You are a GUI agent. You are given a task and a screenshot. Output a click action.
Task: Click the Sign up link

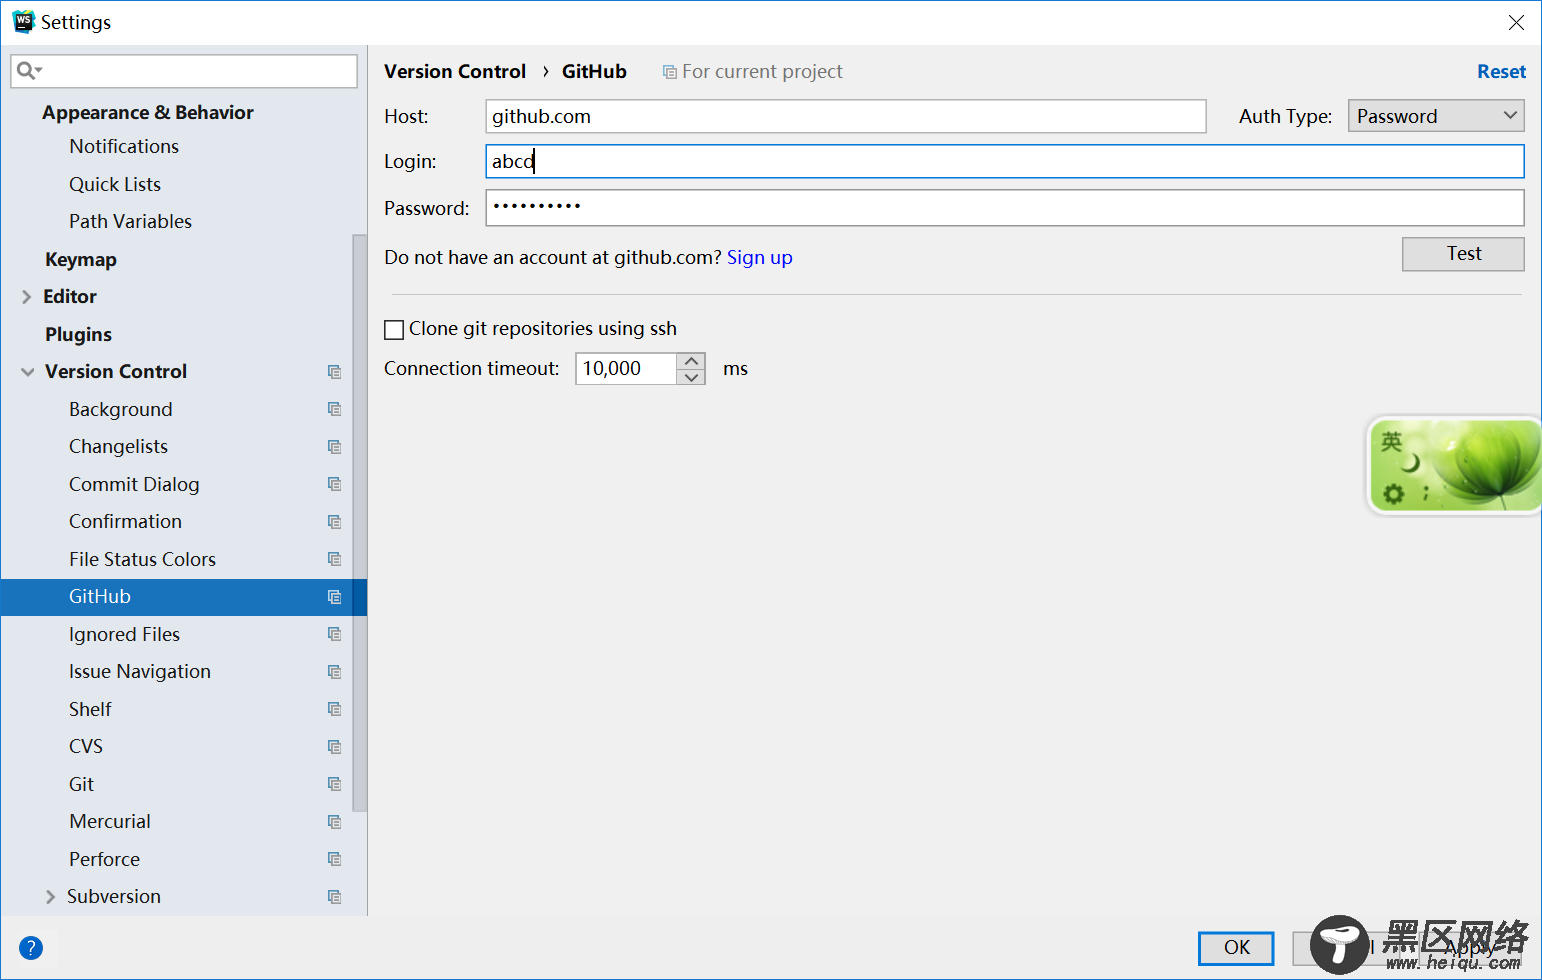(760, 257)
